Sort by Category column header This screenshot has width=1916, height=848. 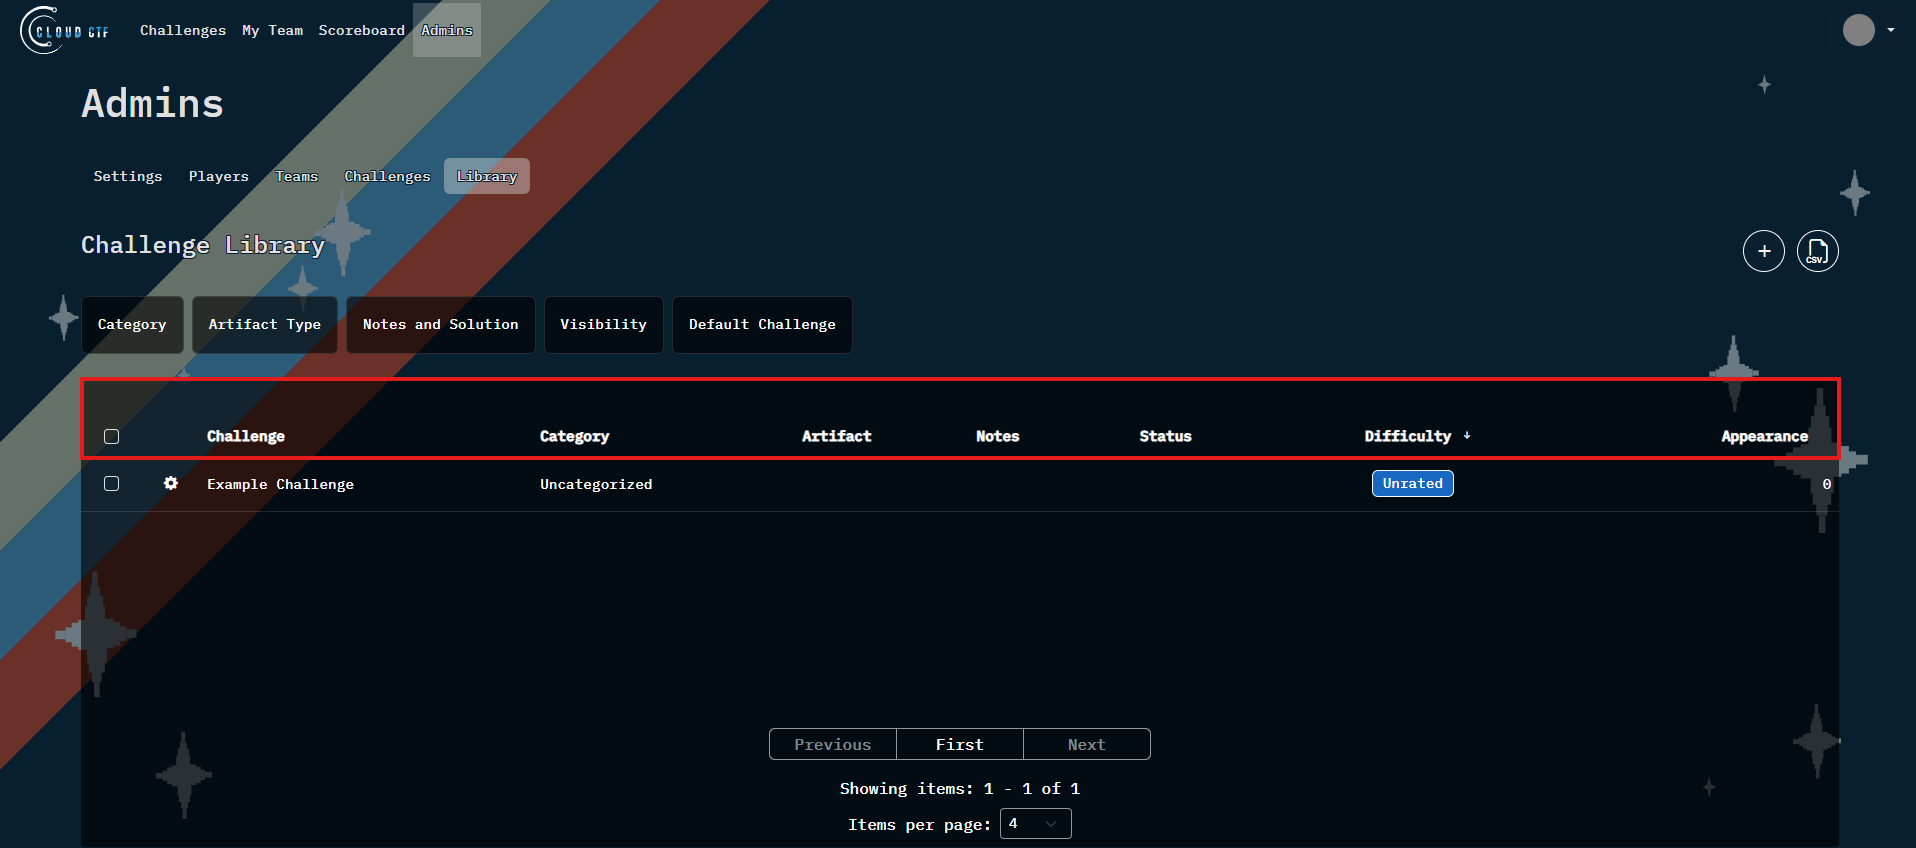click(x=574, y=436)
